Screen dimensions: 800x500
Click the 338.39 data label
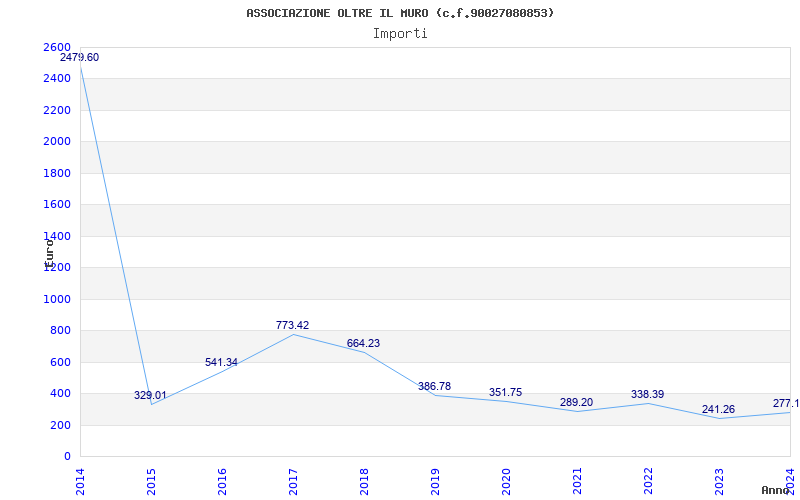(647, 394)
